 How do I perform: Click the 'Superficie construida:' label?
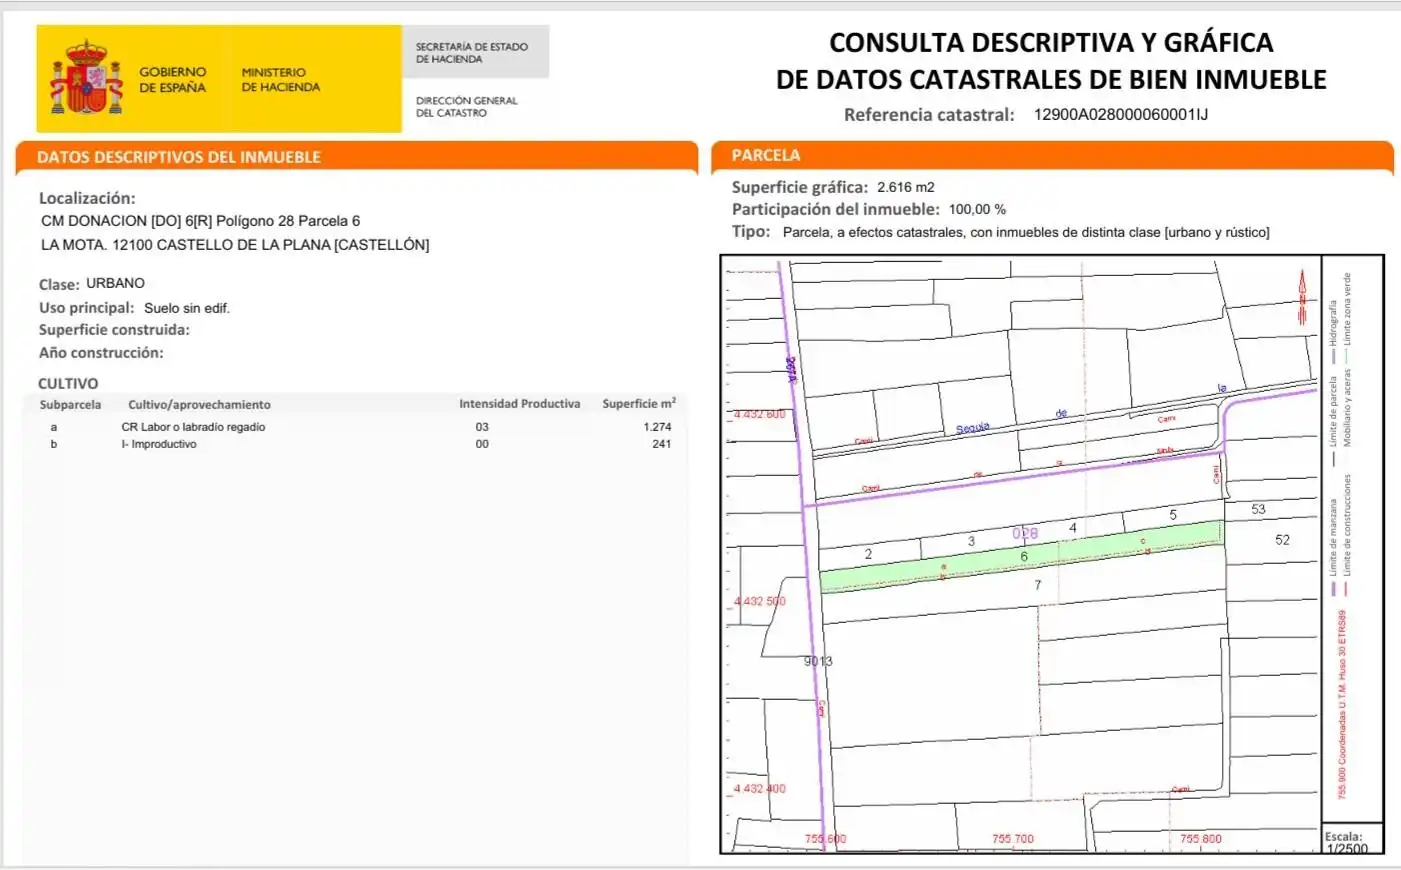point(114,330)
